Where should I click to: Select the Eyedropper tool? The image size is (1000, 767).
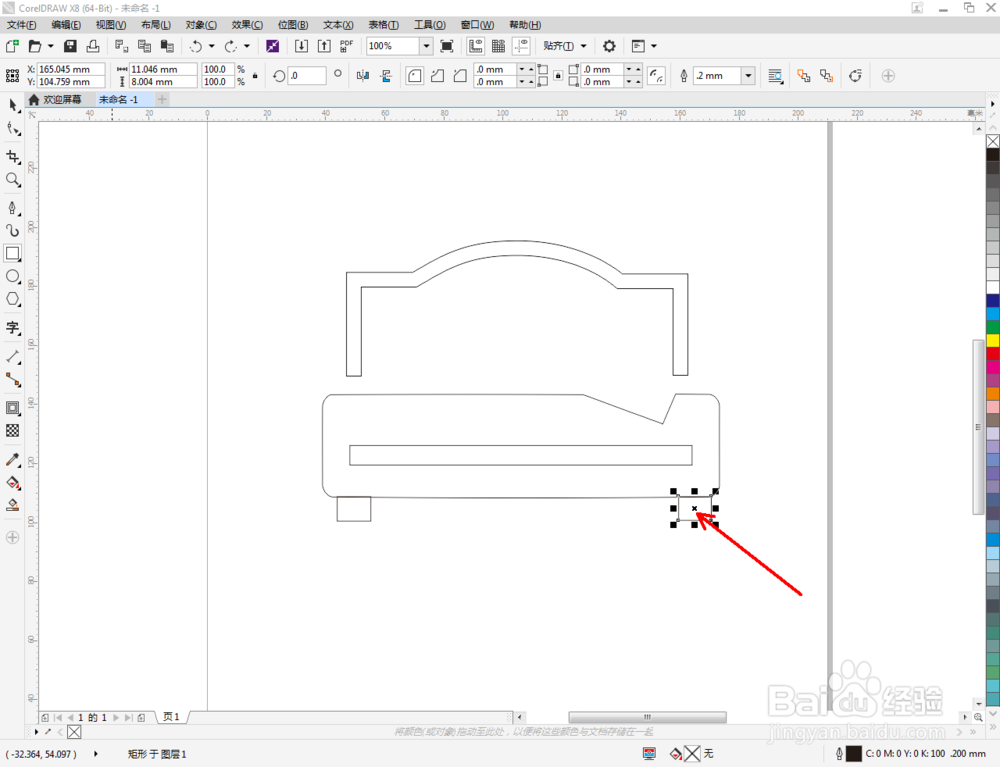pyautogui.click(x=13, y=460)
